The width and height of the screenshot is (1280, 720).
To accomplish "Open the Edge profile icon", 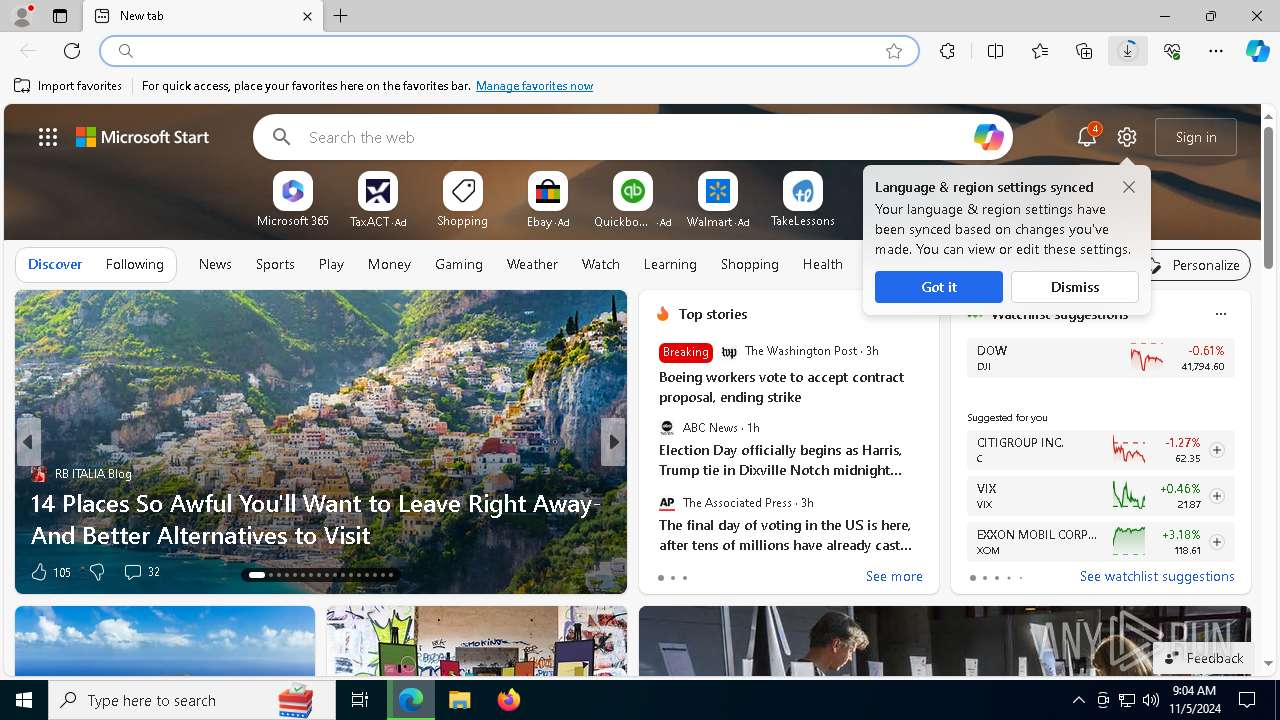I will coord(22,16).
